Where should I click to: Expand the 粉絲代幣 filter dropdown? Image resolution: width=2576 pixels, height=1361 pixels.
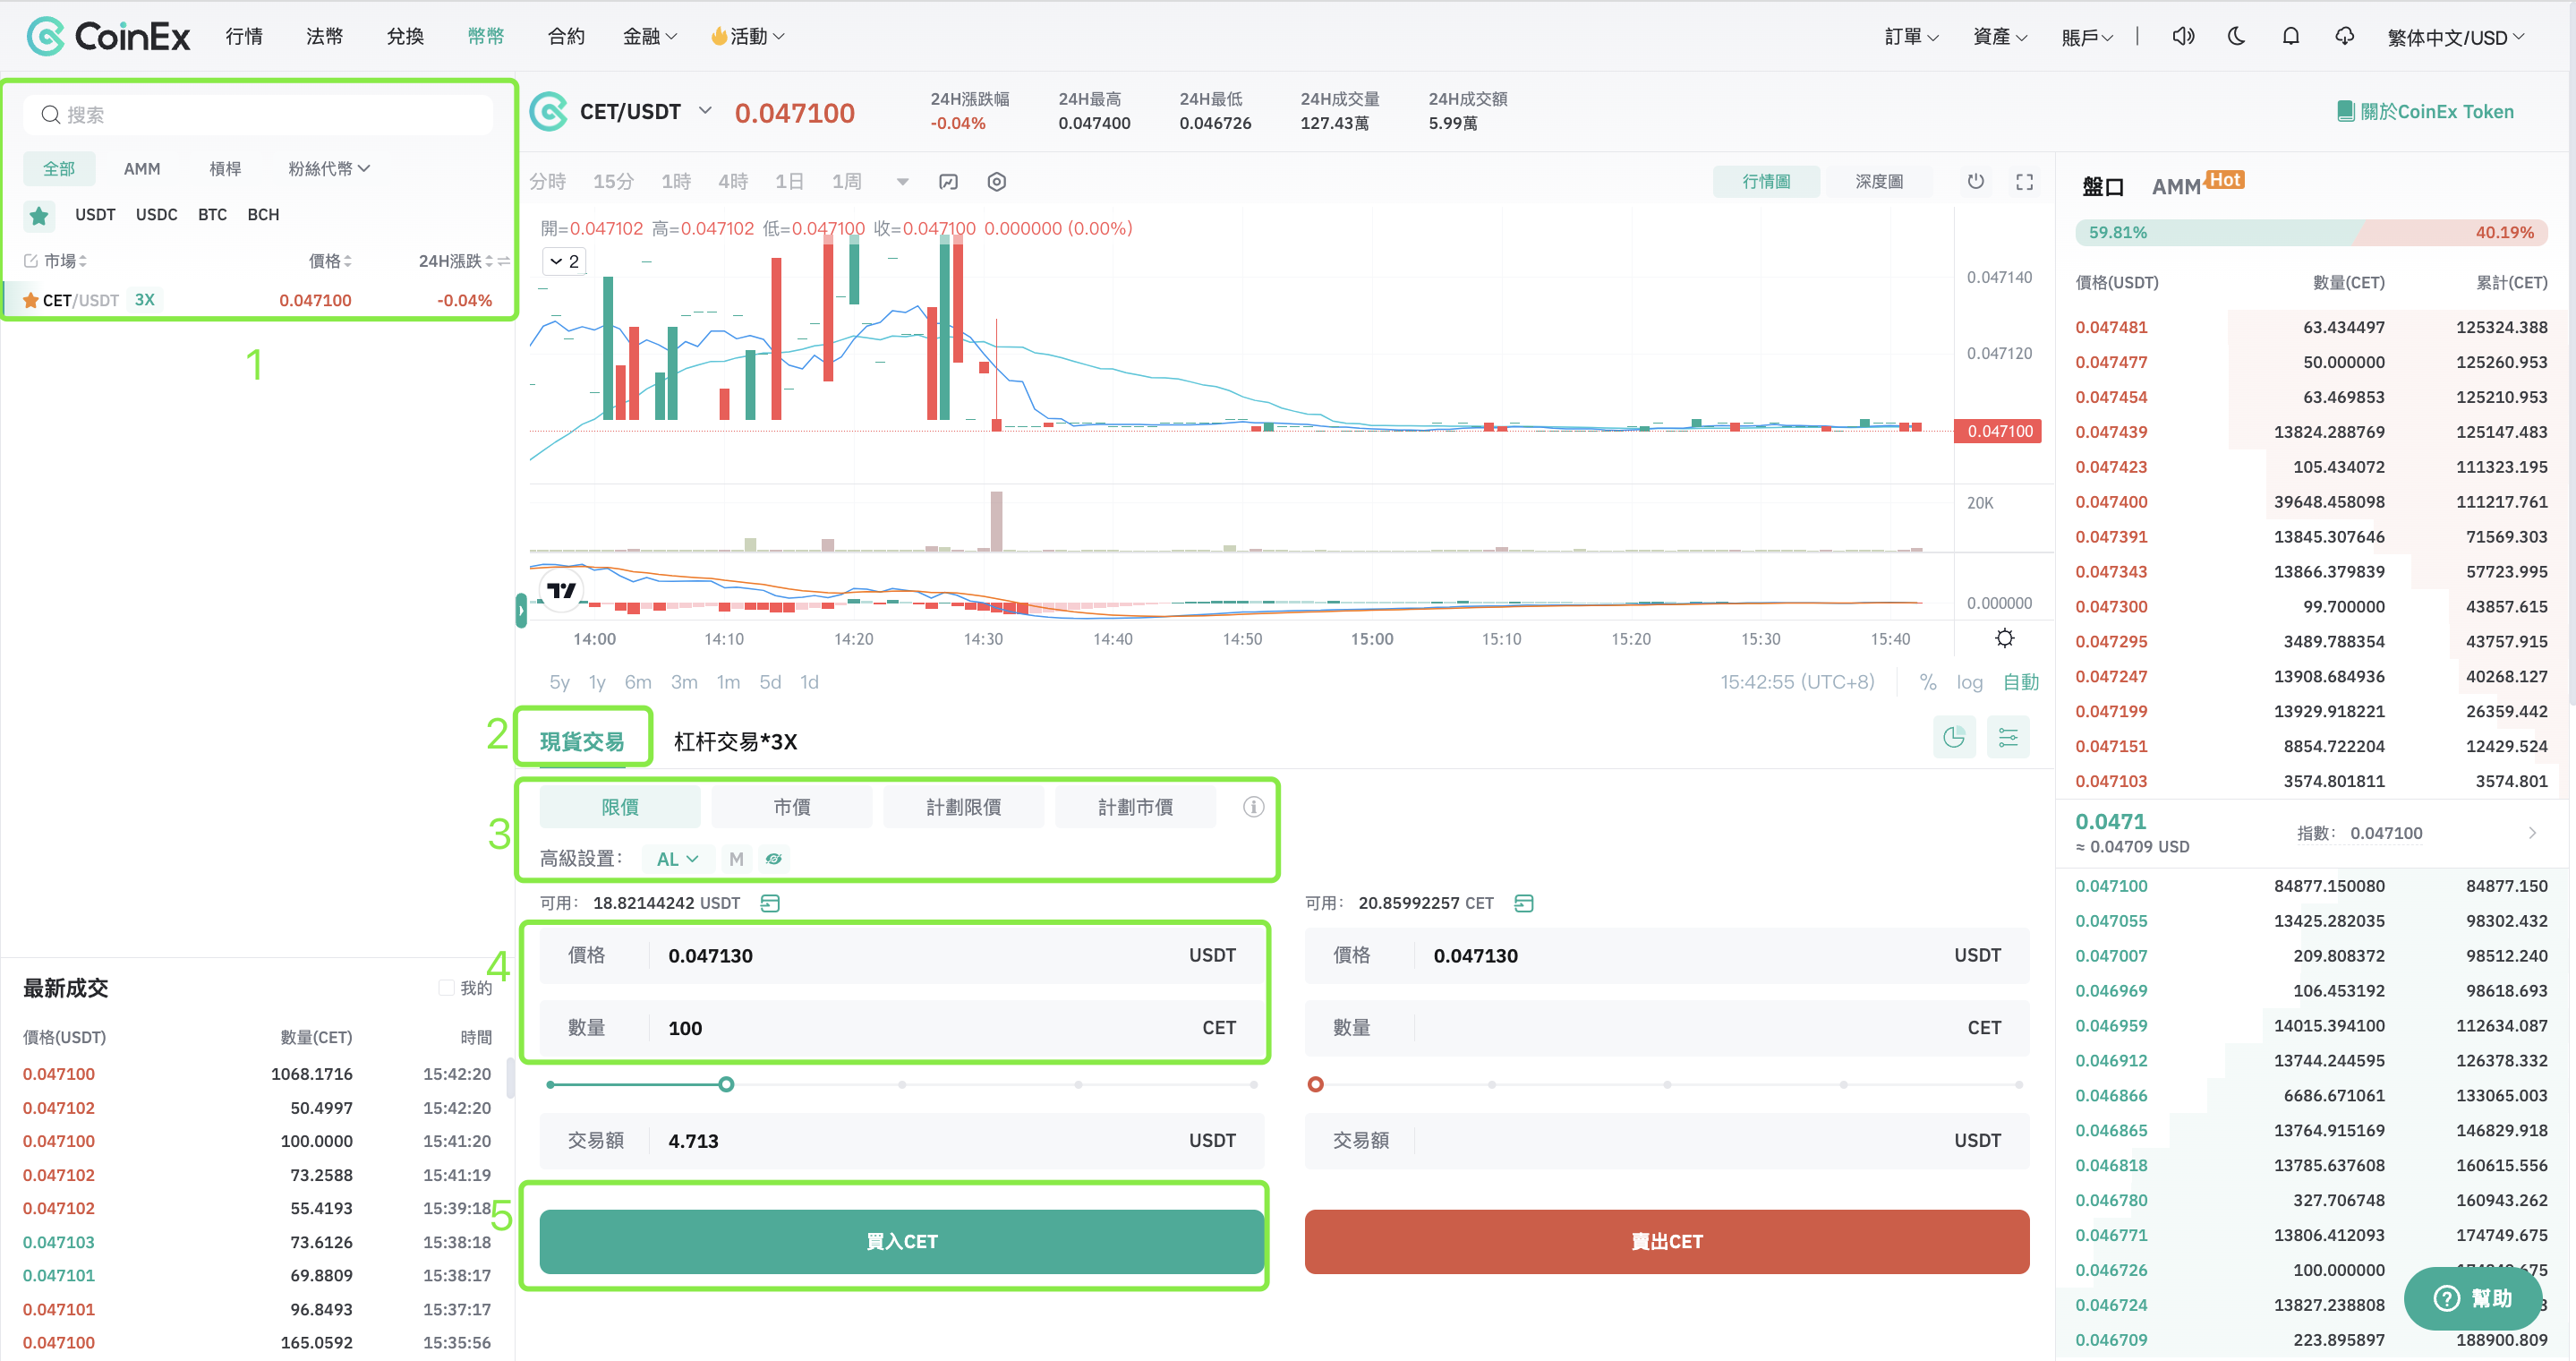pos(329,168)
